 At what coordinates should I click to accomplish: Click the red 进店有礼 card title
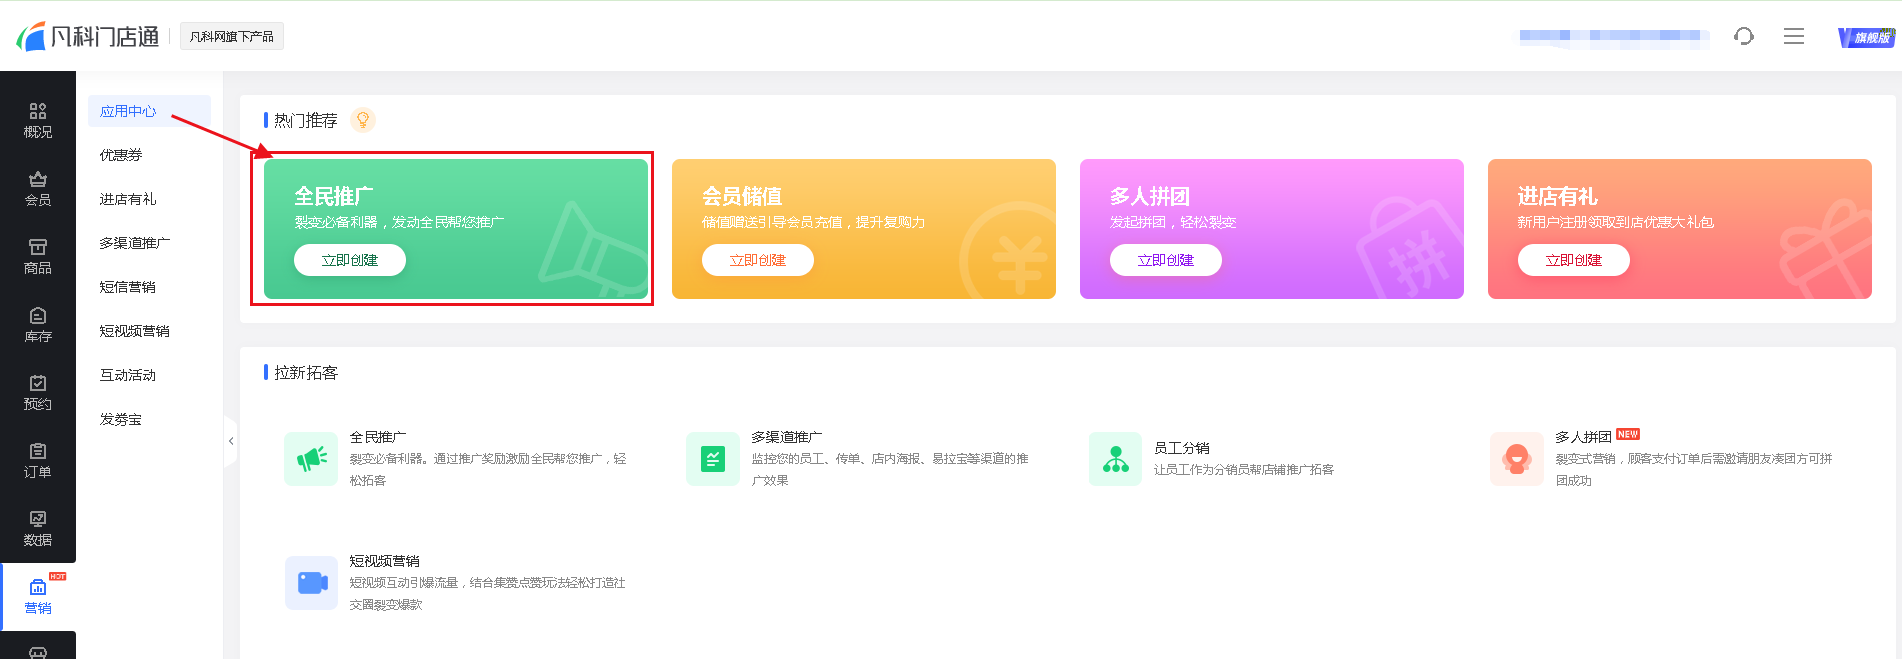coord(1558,196)
